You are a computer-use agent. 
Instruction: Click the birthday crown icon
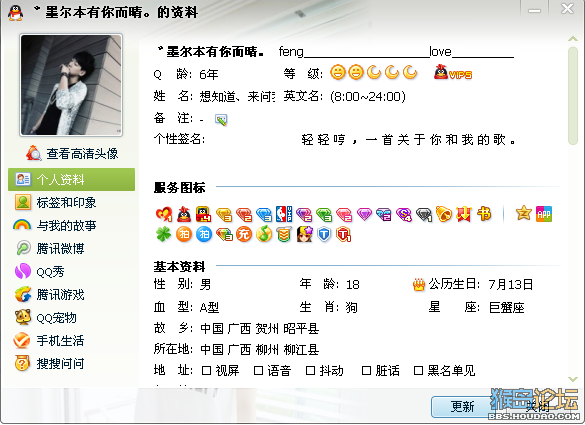(x=419, y=285)
